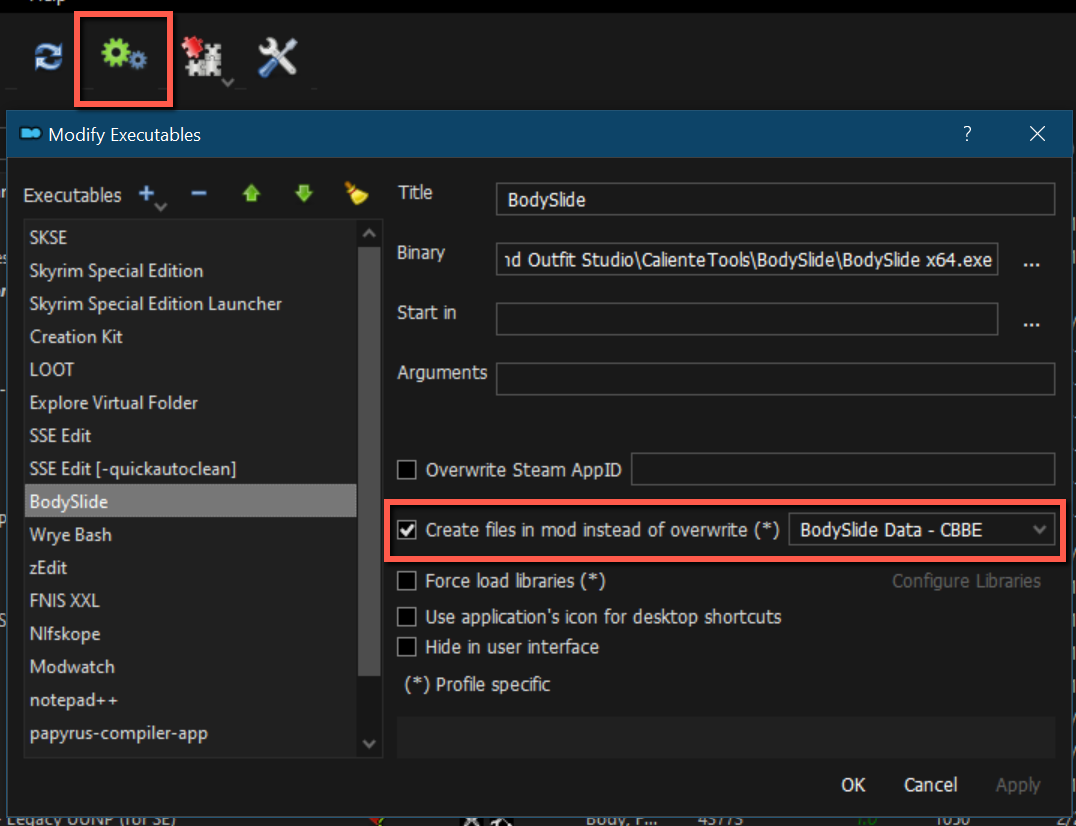Select SKSE in the executables list
The height and width of the screenshot is (826, 1076).
pos(191,237)
